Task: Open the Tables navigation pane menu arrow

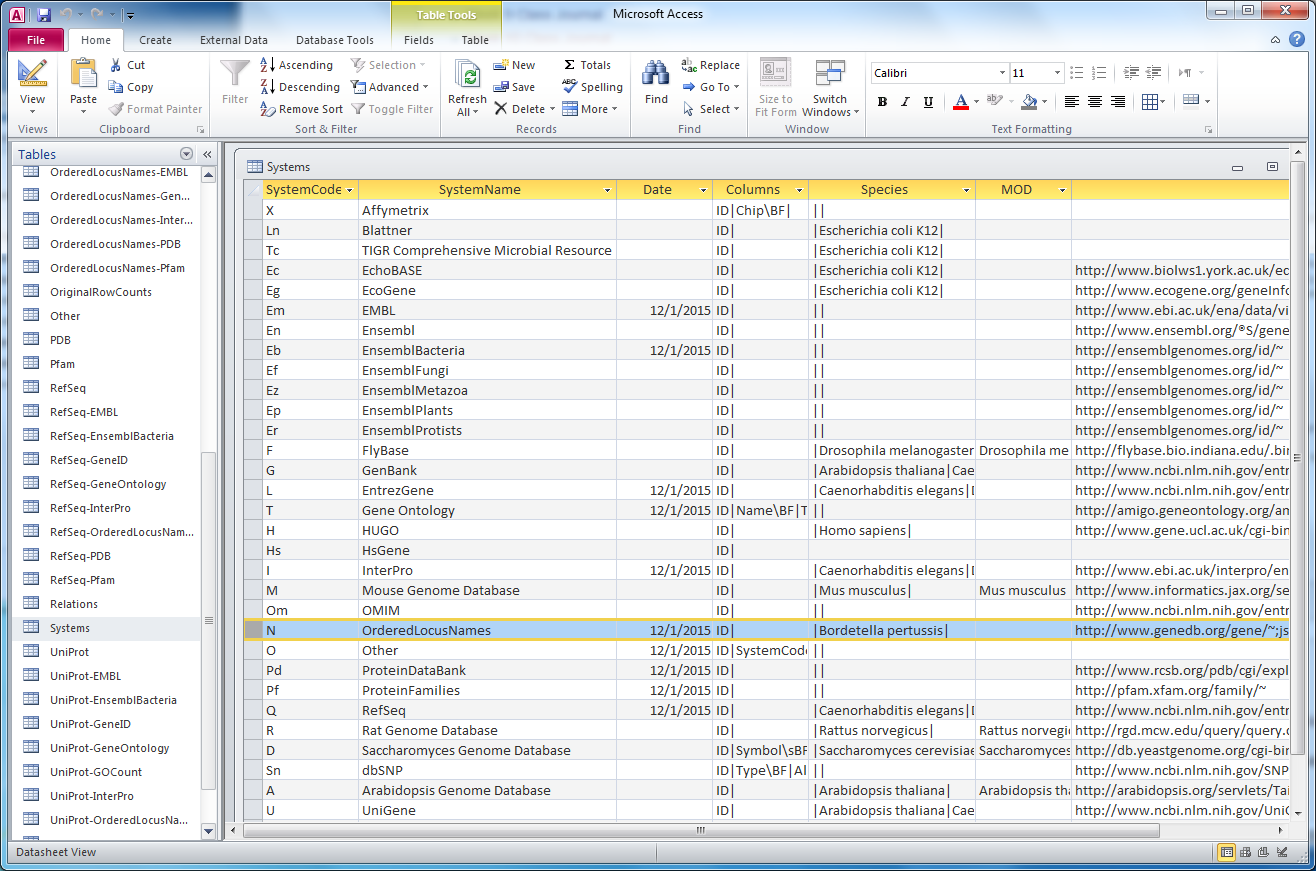Action: pyautogui.click(x=186, y=154)
